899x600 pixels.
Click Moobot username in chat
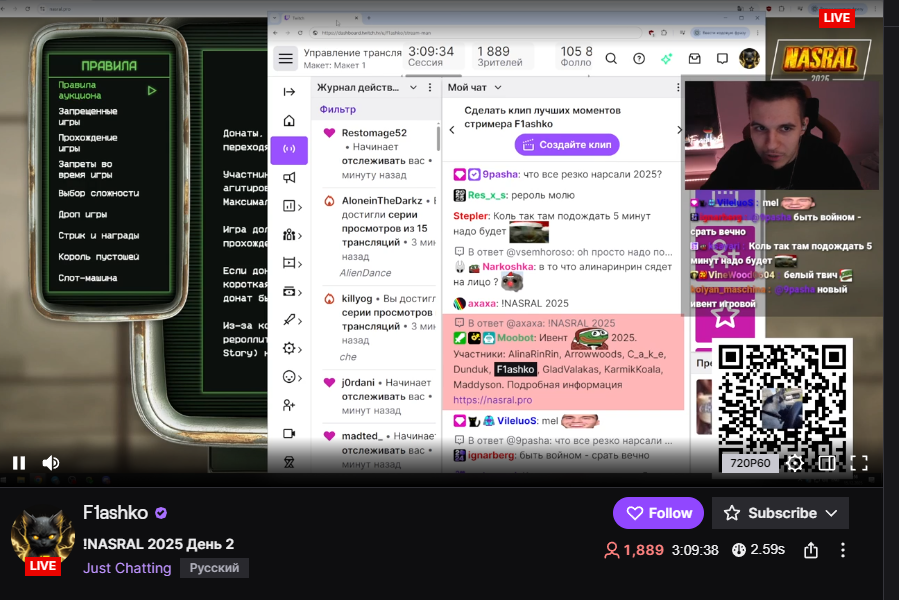point(516,338)
